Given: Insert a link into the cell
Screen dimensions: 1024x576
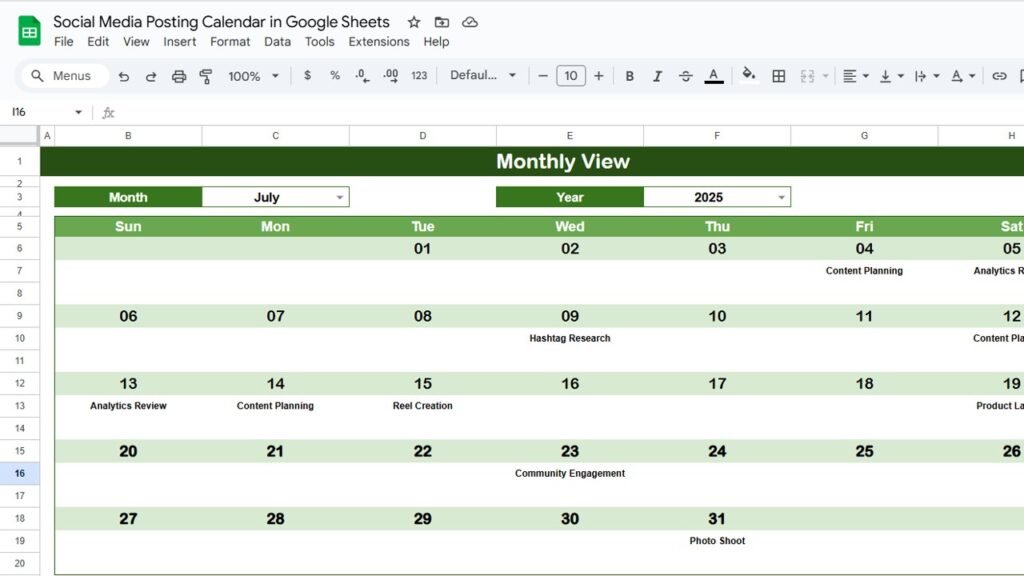Looking at the screenshot, I should coord(997,75).
